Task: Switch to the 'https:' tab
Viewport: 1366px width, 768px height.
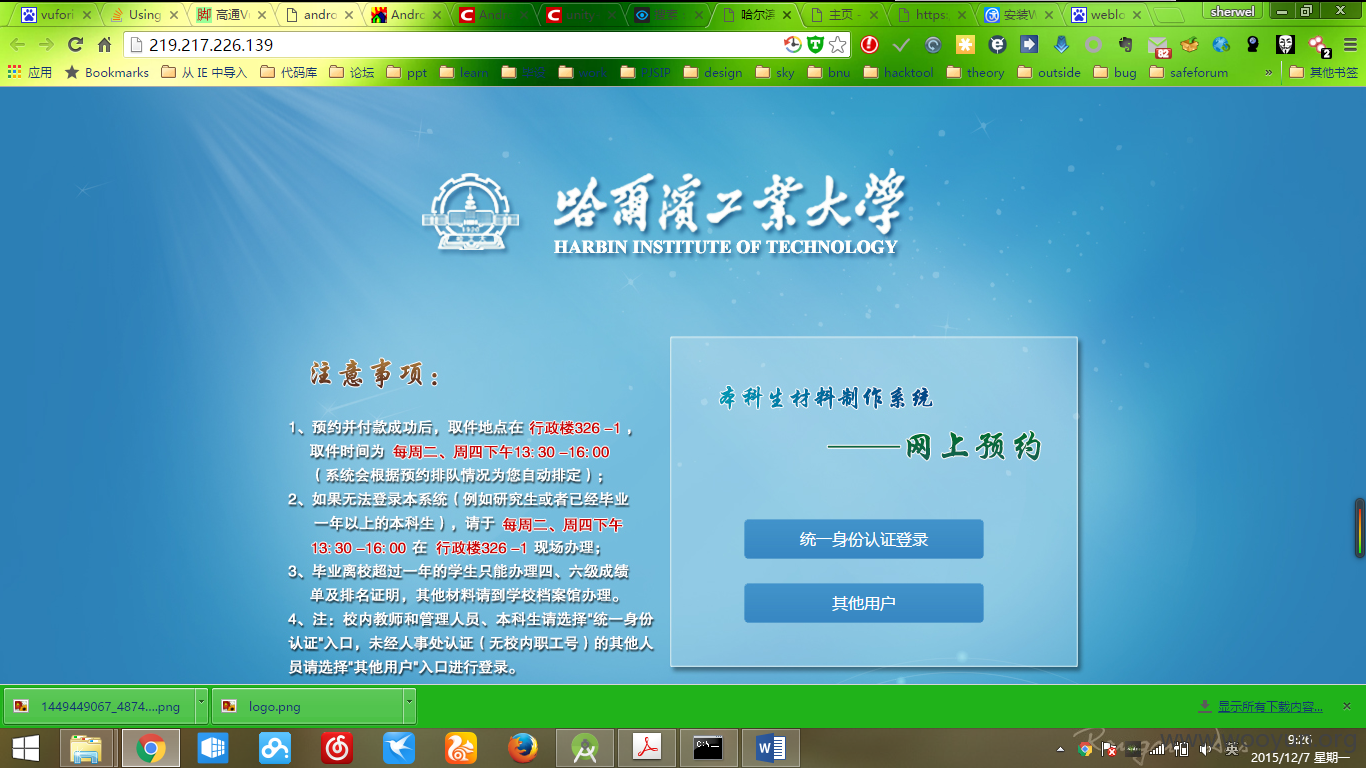Action: coord(930,15)
